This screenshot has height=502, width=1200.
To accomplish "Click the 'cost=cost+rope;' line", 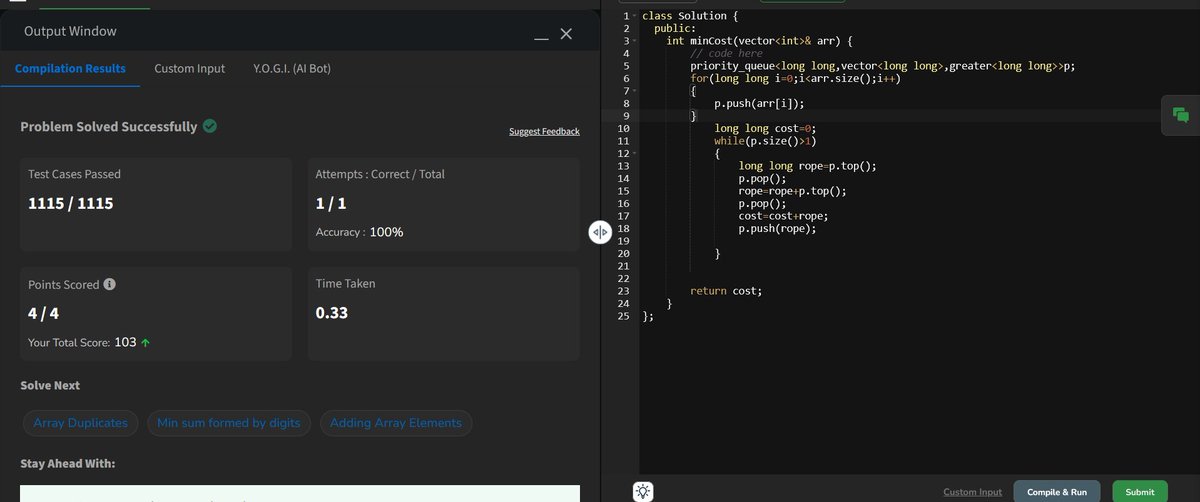I will tap(783, 216).
